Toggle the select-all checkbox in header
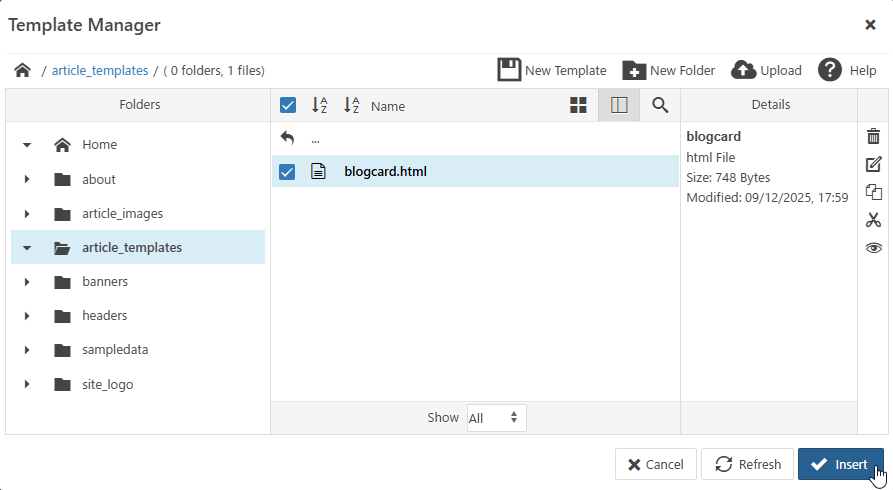 click(x=287, y=105)
